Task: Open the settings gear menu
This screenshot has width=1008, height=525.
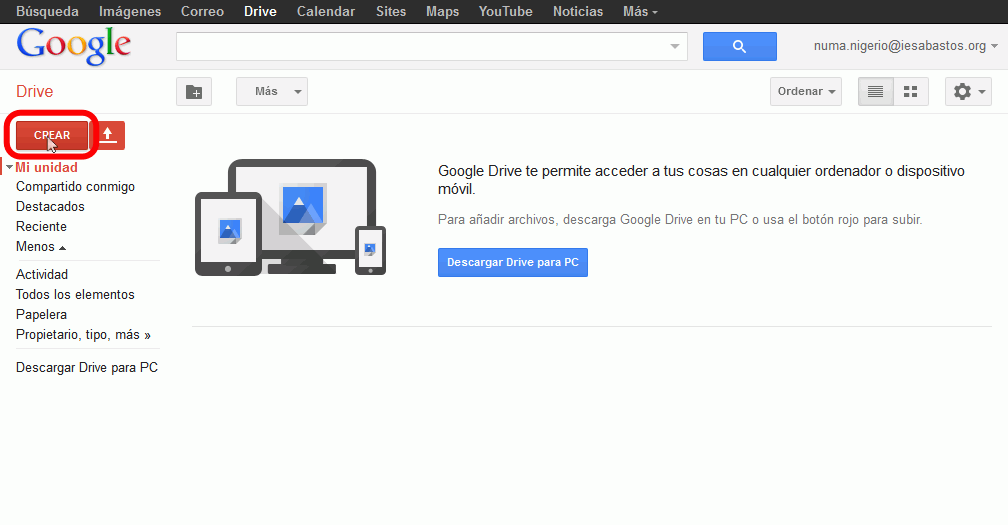Action: click(968, 92)
